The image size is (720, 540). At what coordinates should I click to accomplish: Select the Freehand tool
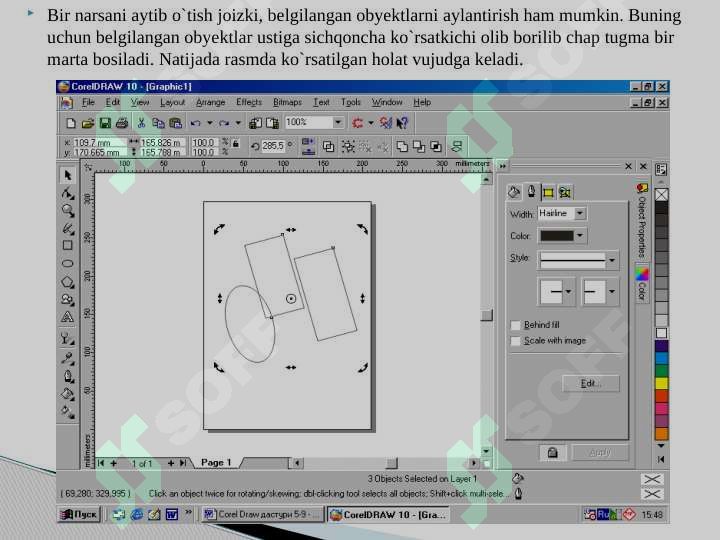pyautogui.click(x=68, y=228)
